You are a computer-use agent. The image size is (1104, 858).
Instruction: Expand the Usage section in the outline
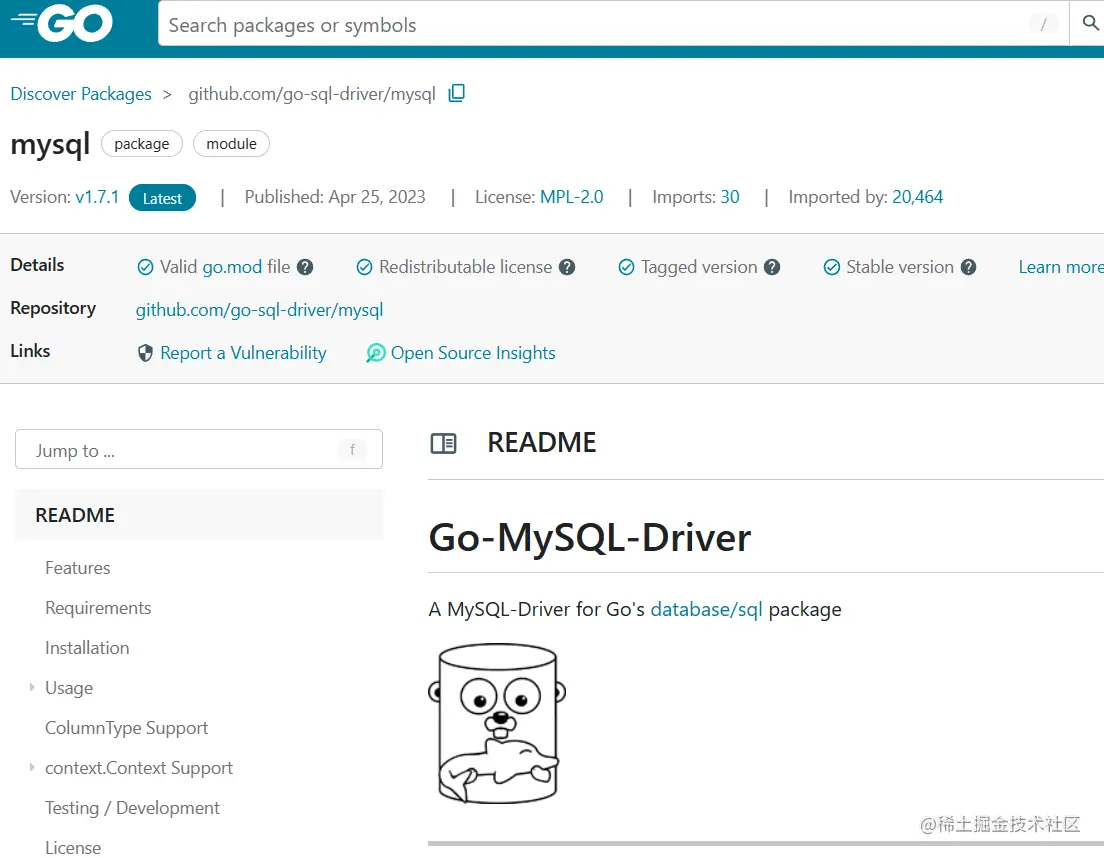(32, 687)
